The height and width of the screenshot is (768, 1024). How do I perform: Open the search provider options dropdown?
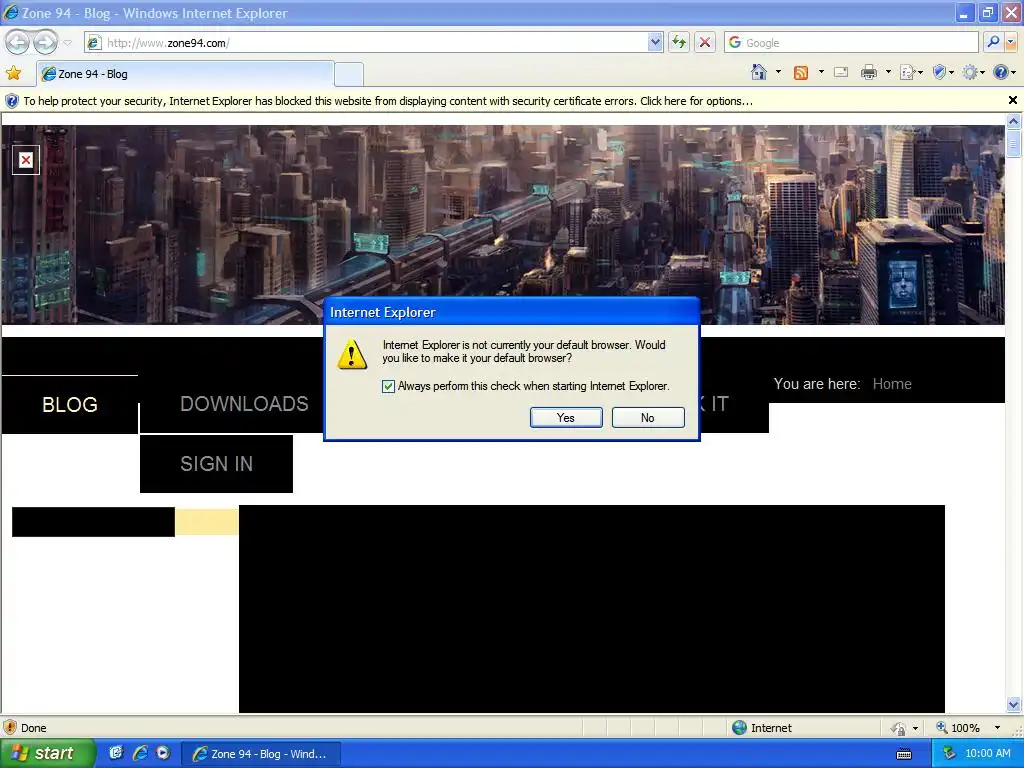1011,42
